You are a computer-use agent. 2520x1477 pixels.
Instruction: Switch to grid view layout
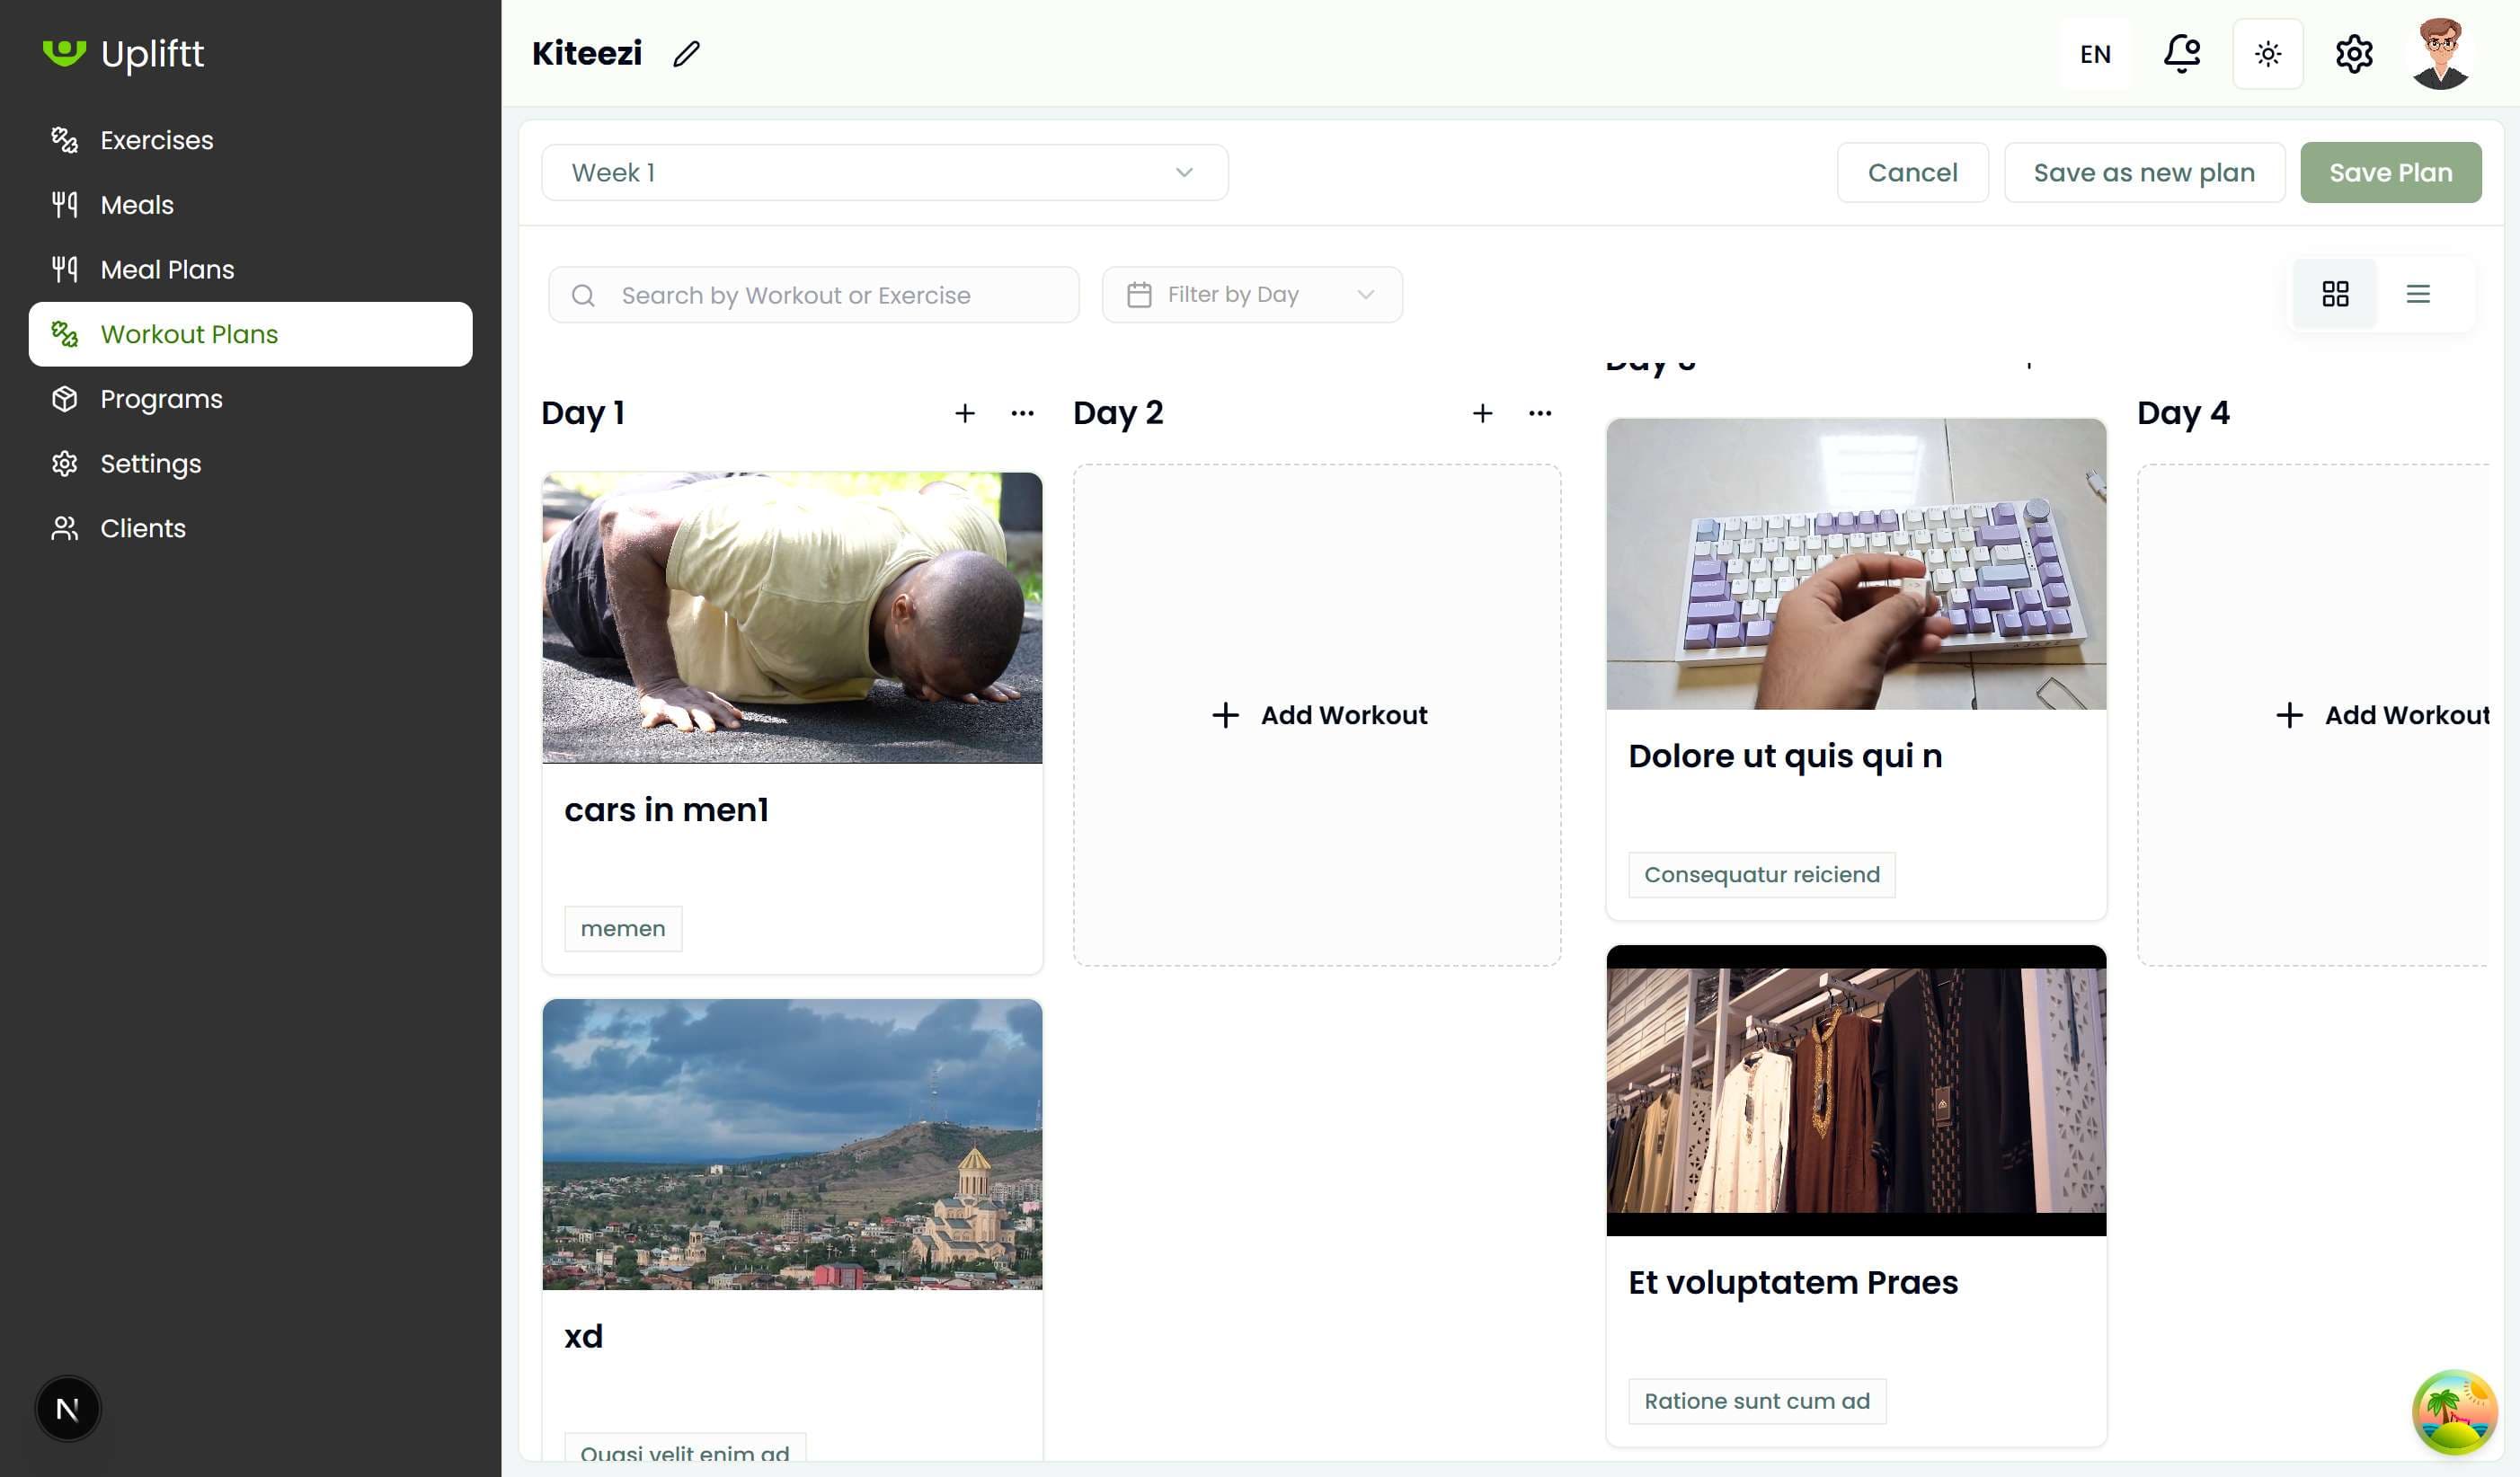point(2335,293)
